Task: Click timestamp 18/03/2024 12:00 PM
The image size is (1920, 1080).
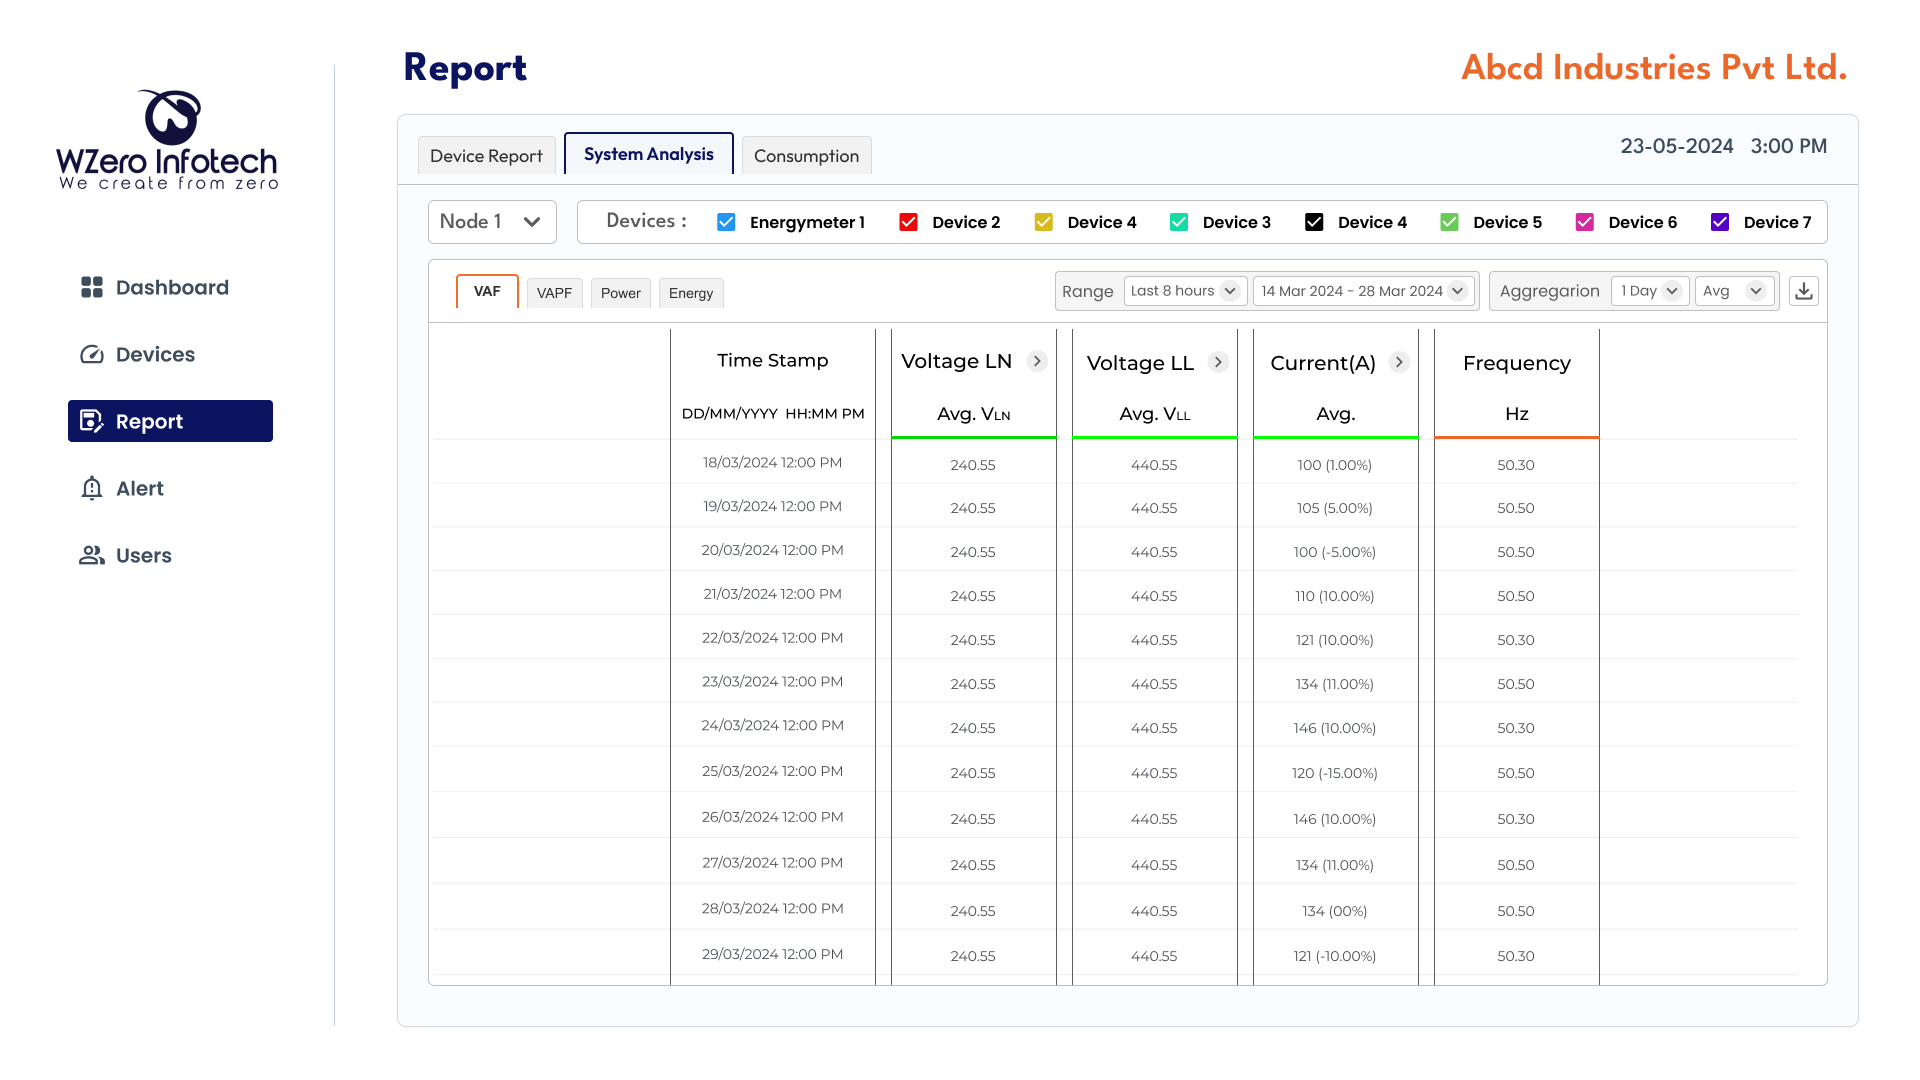Action: pyautogui.click(x=772, y=463)
